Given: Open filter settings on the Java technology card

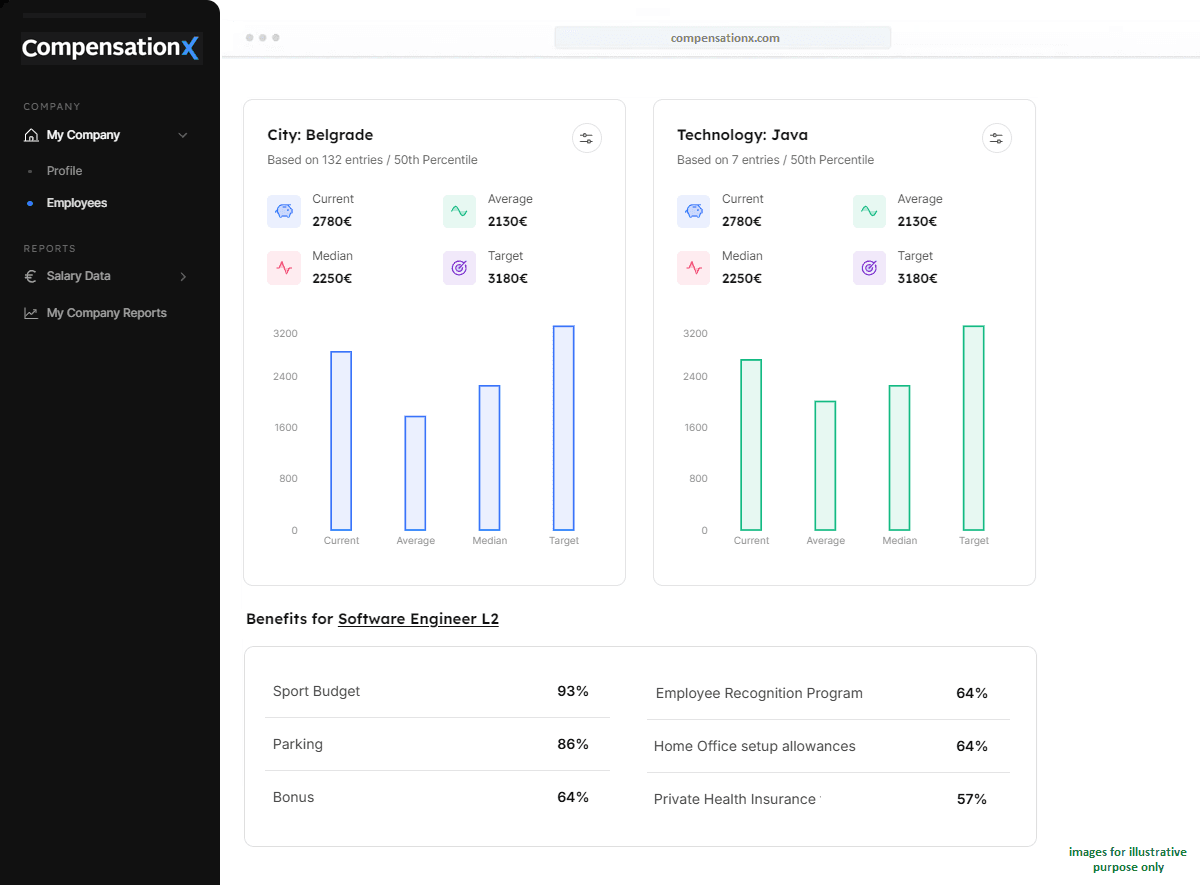Looking at the screenshot, I should (996, 138).
